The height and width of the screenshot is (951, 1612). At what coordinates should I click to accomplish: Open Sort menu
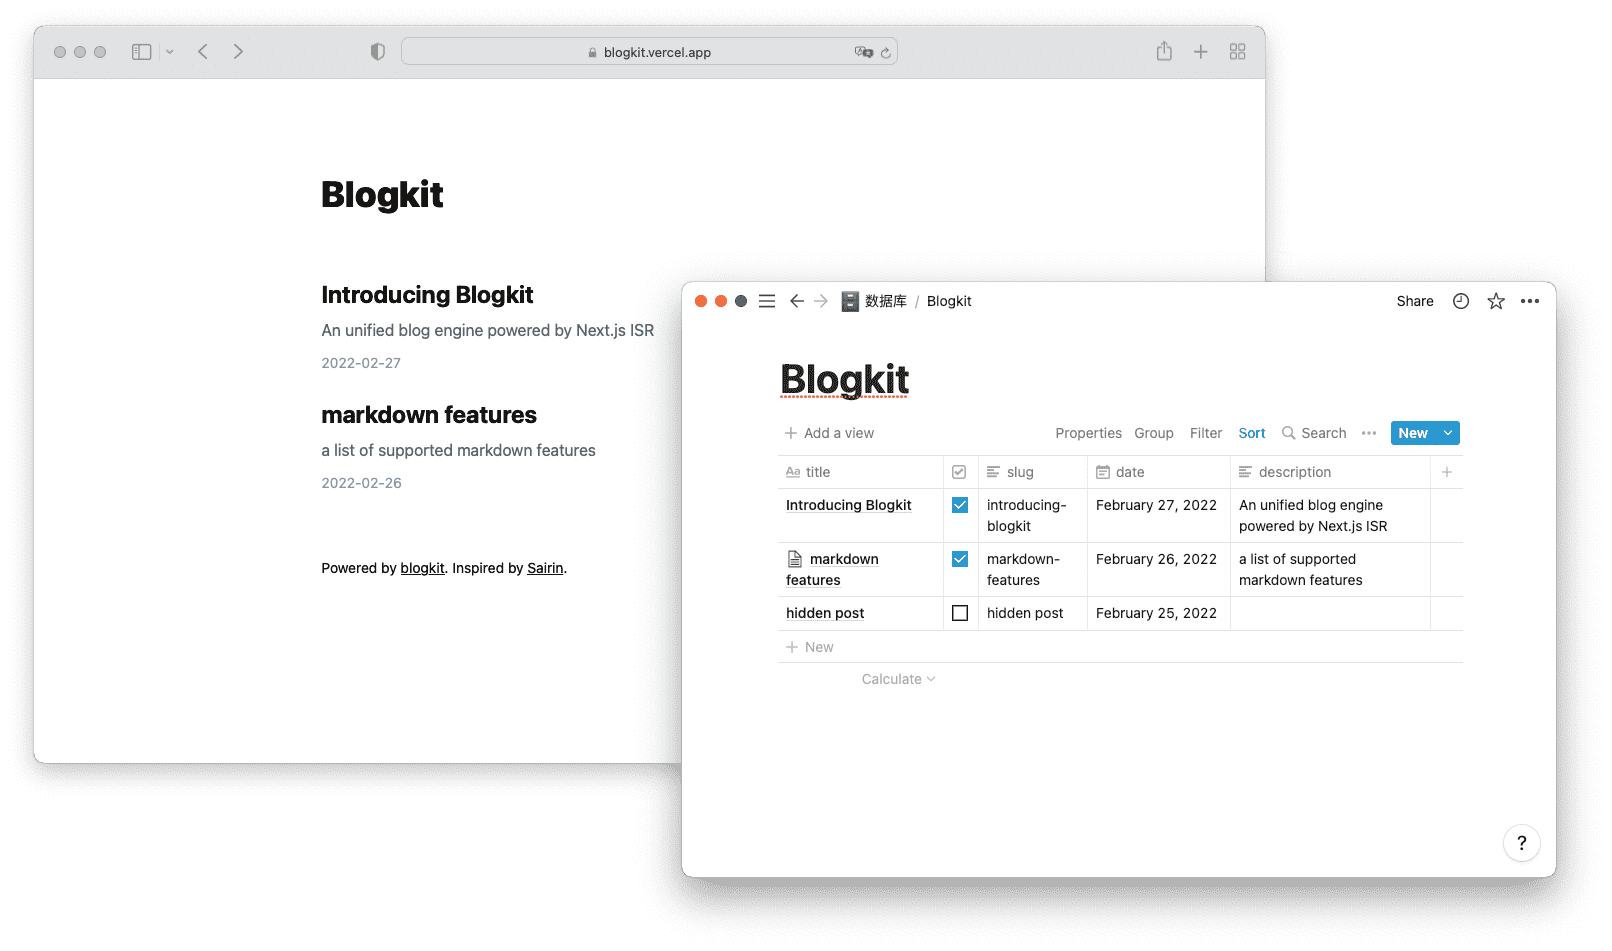pos(1252,433)
